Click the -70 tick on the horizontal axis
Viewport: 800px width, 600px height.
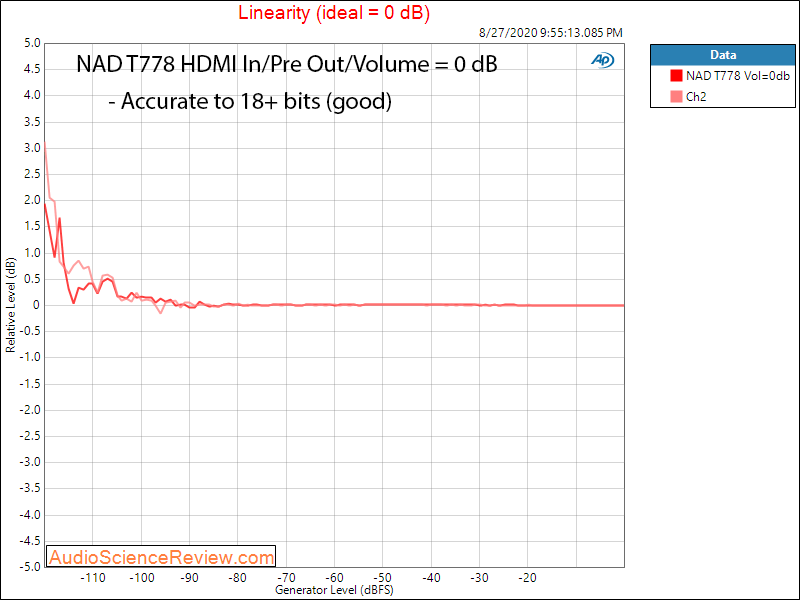pos(286,578)
